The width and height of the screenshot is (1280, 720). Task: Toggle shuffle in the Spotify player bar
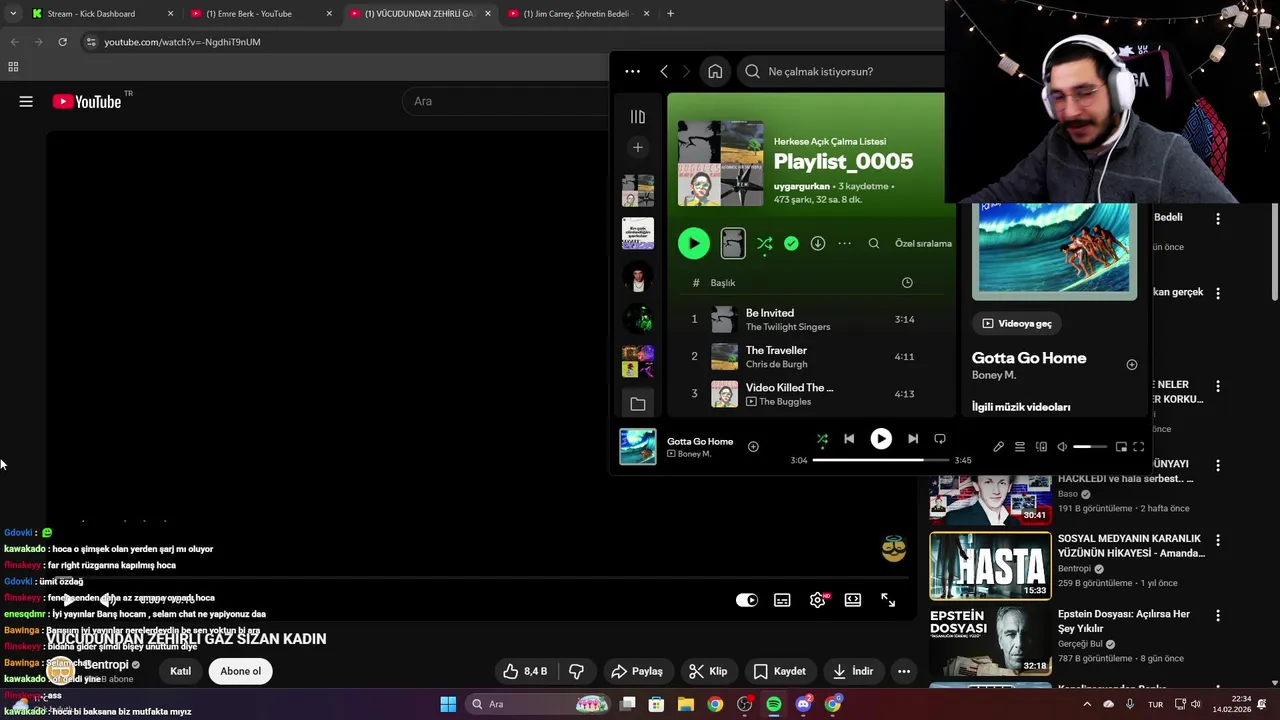(x=822, y=439)
